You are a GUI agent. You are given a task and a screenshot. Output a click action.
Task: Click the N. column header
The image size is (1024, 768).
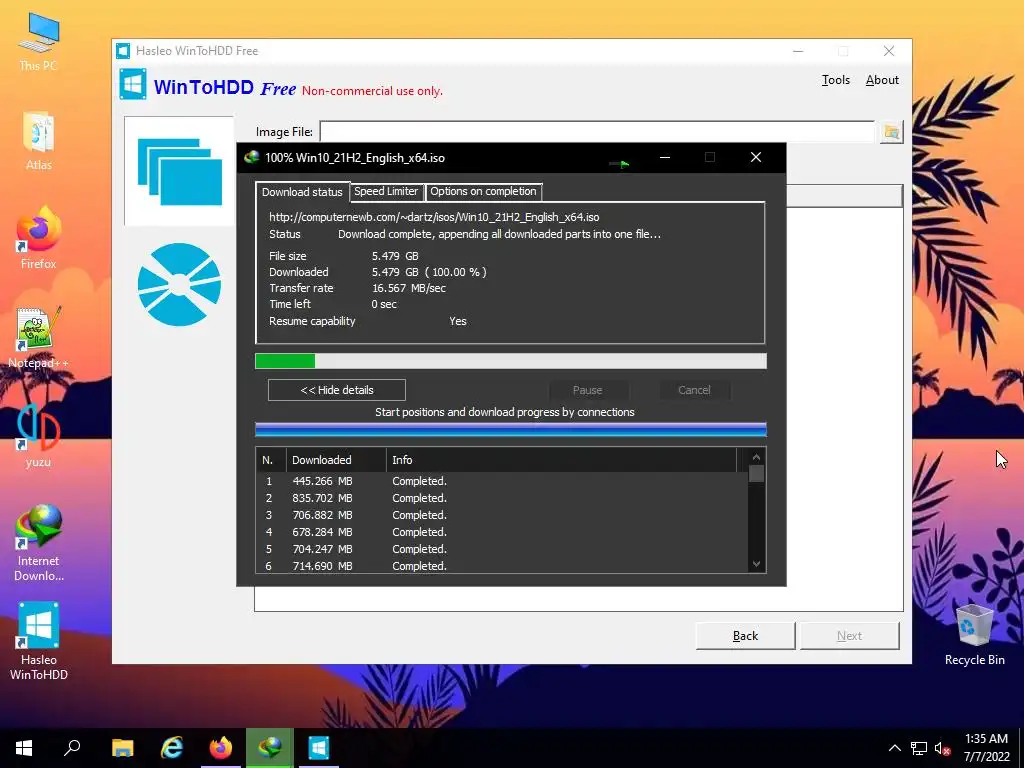pos(271,460)
